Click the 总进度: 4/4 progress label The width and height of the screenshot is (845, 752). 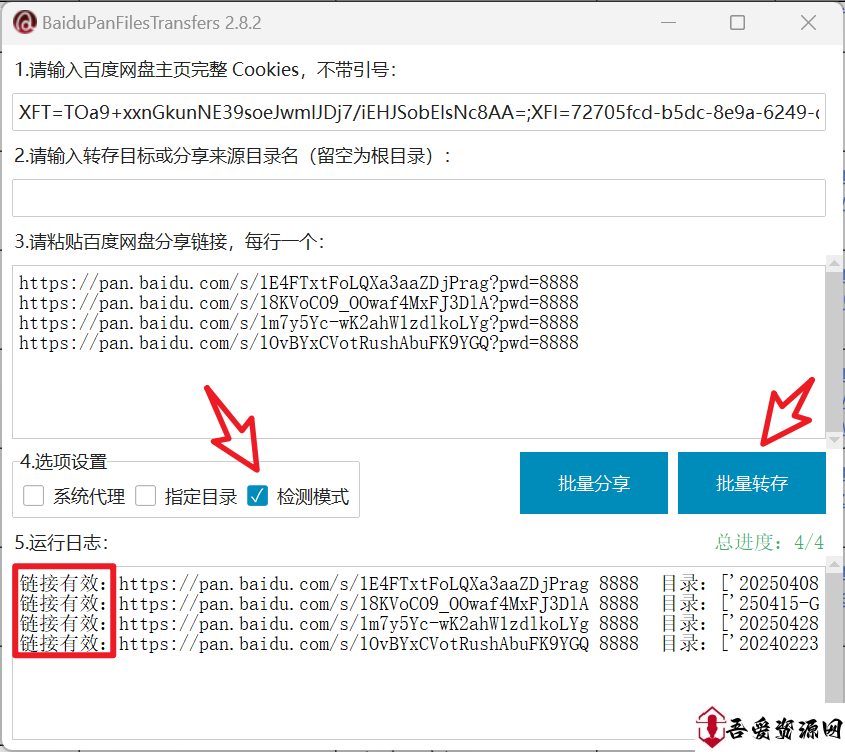[769, 542]
